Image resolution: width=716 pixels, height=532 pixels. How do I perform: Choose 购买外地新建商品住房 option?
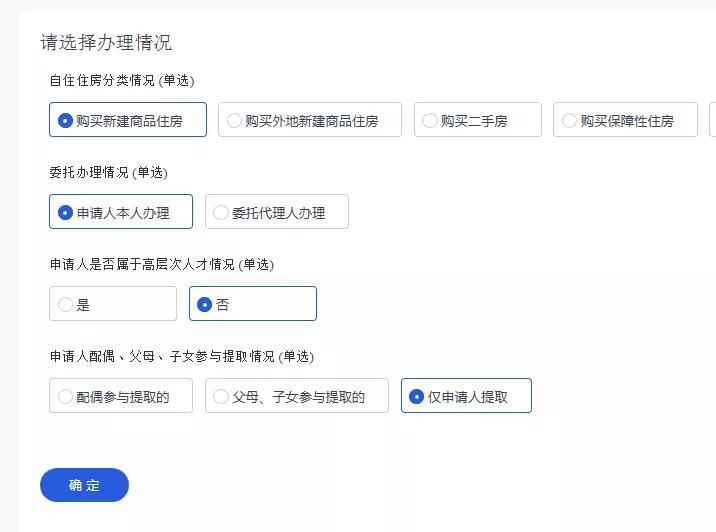pos(309,120)
